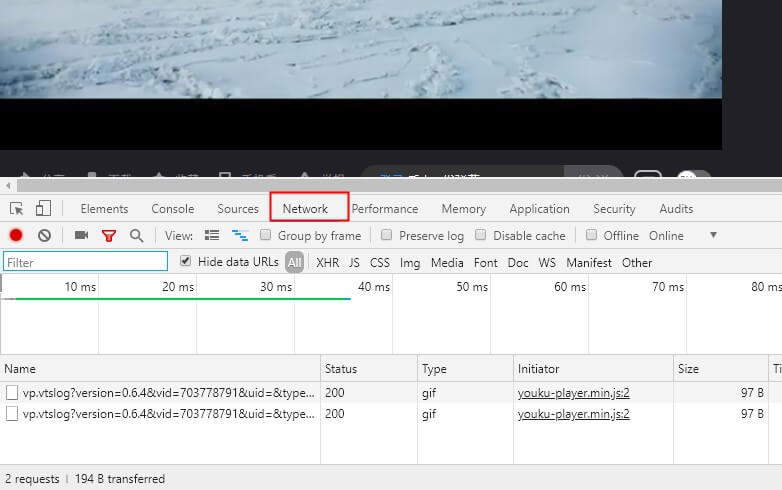Click the '194 B transferred' status text
Screen dimensions: 782x490
tap(120, 479)
